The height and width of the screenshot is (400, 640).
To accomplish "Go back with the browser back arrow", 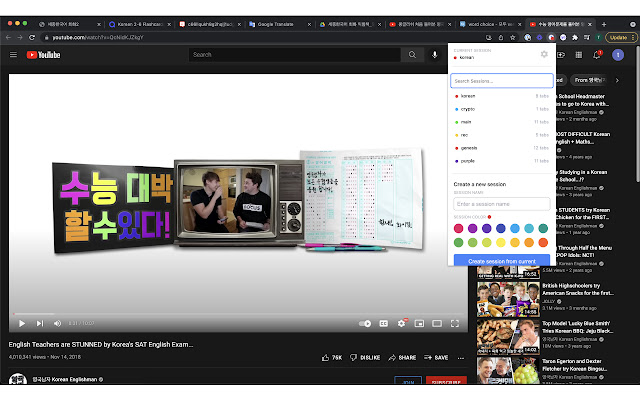I will tap(9, 37).
